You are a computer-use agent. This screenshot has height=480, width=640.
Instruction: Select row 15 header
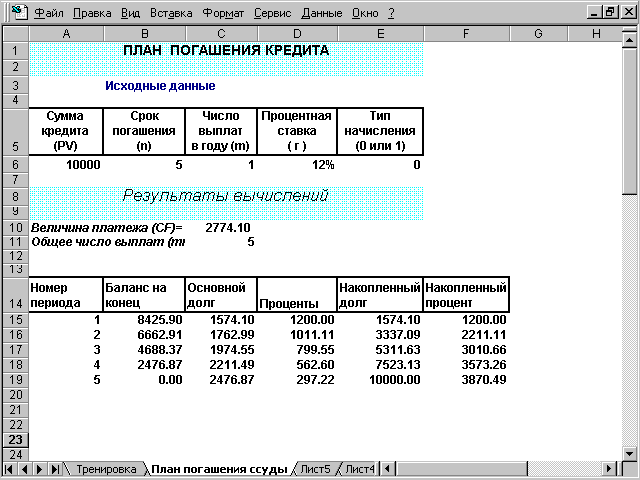[16, 320]
